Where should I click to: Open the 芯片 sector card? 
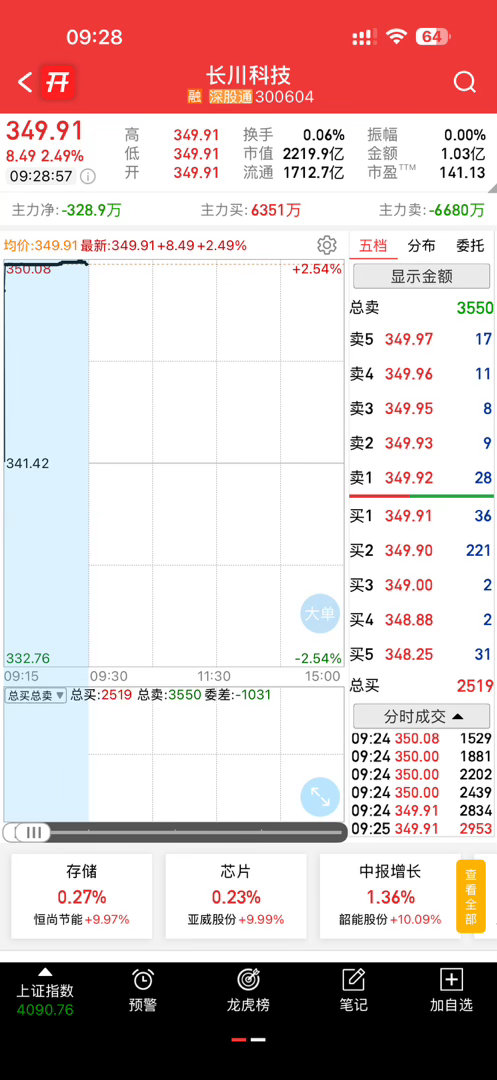[x=235, y=896]
